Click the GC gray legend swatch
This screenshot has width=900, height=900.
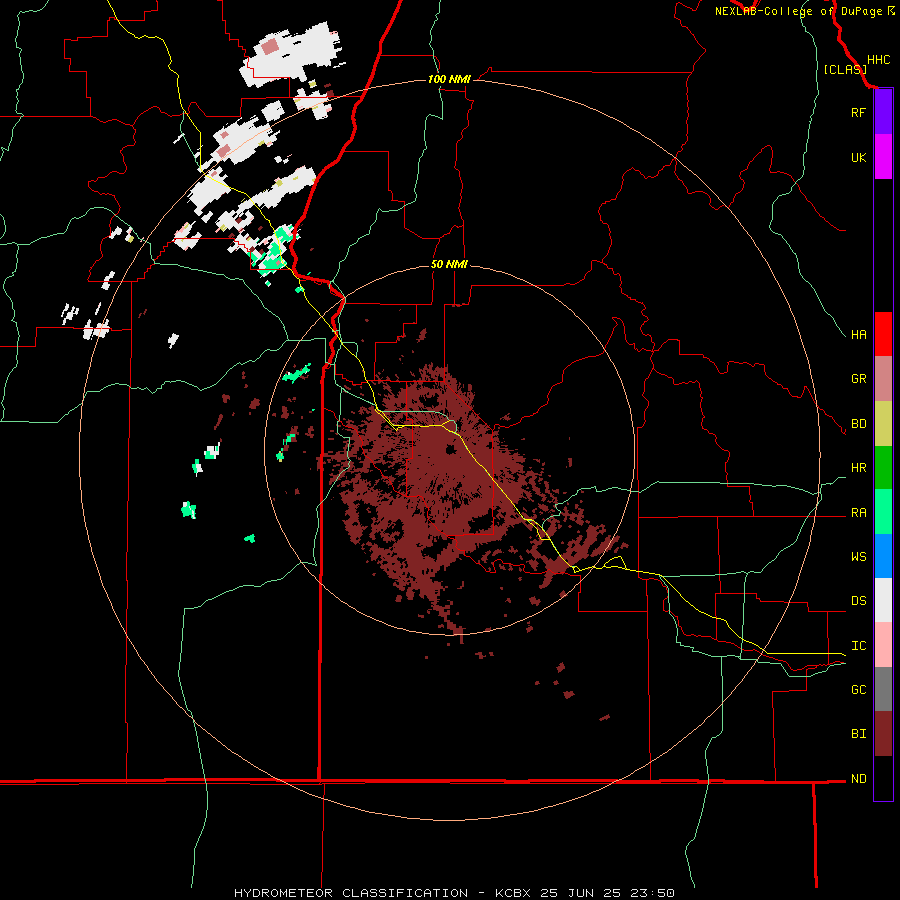coord(883,689)
